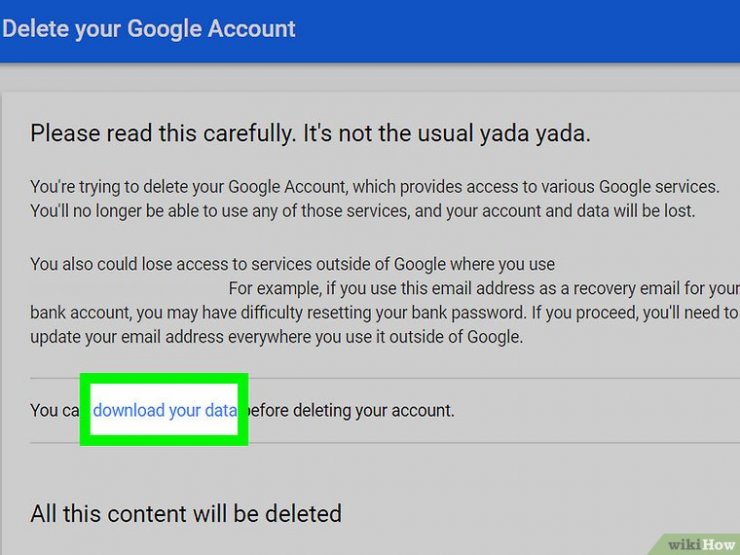The height and width of the screenshot is (555, 740).
Task: Click the blank redacted area after "where you use"
Action: (640, 265)
